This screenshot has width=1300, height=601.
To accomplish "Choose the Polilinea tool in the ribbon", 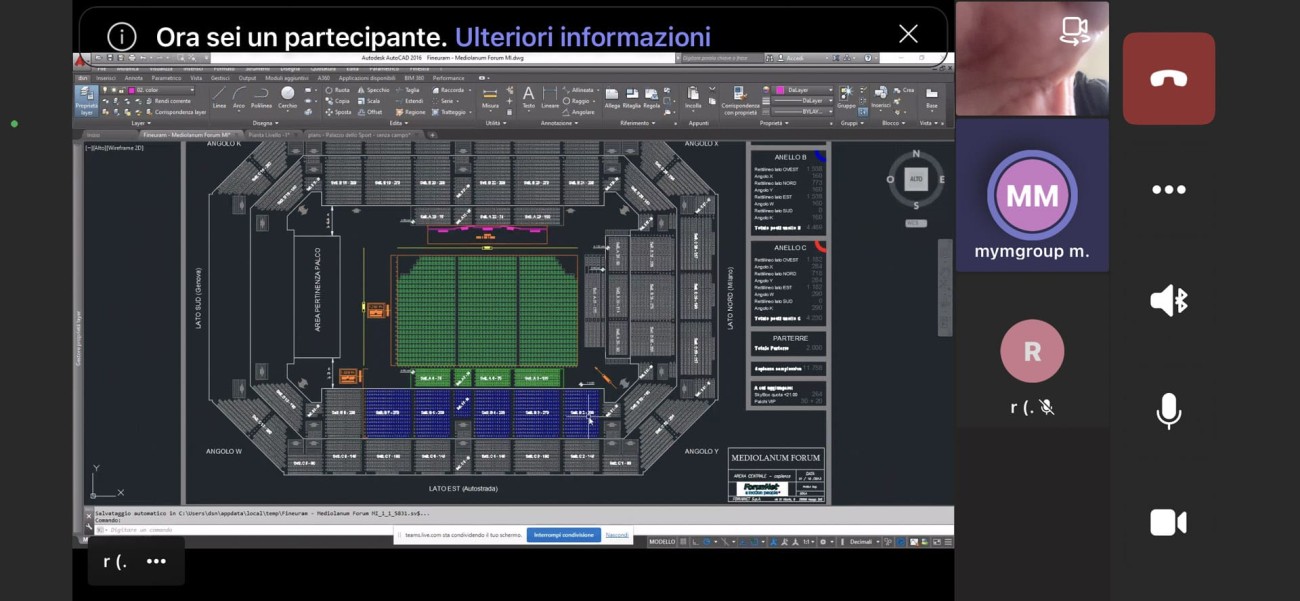I will pos(261,97).
